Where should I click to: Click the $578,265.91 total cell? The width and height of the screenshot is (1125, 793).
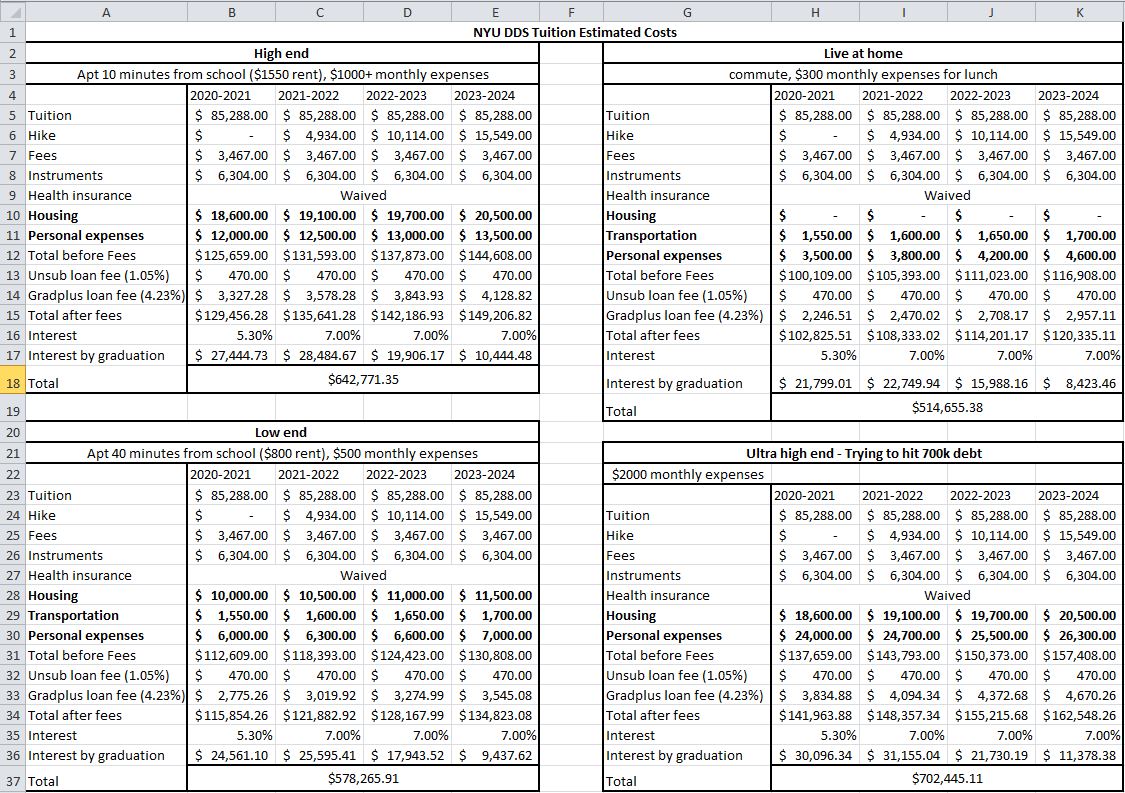(363, 777)
